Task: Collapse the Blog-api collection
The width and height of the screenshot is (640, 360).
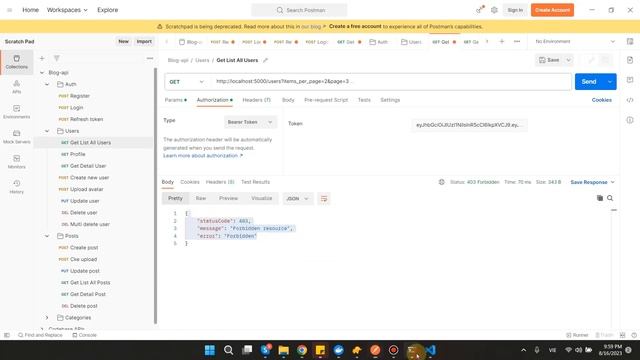Action: pyautogui.click(x=42, y=73)
